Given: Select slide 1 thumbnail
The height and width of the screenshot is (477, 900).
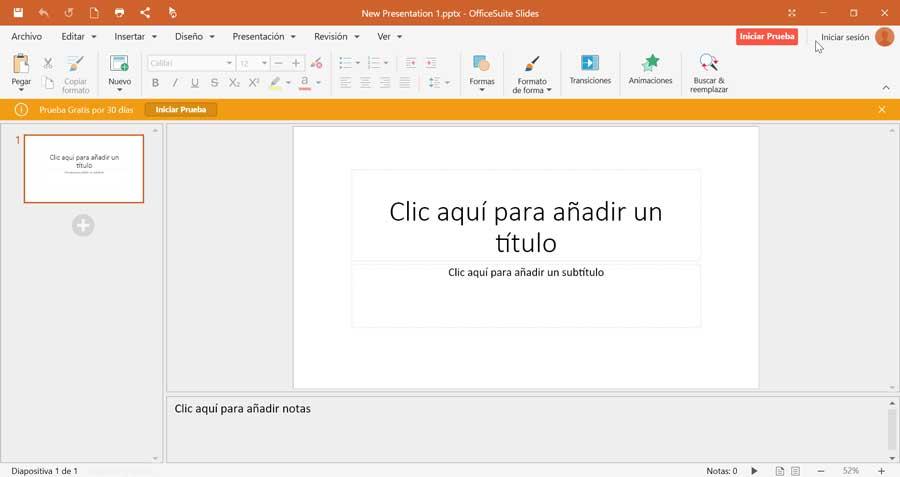Looking at the screenshot, I should click(x=84, y=169).
